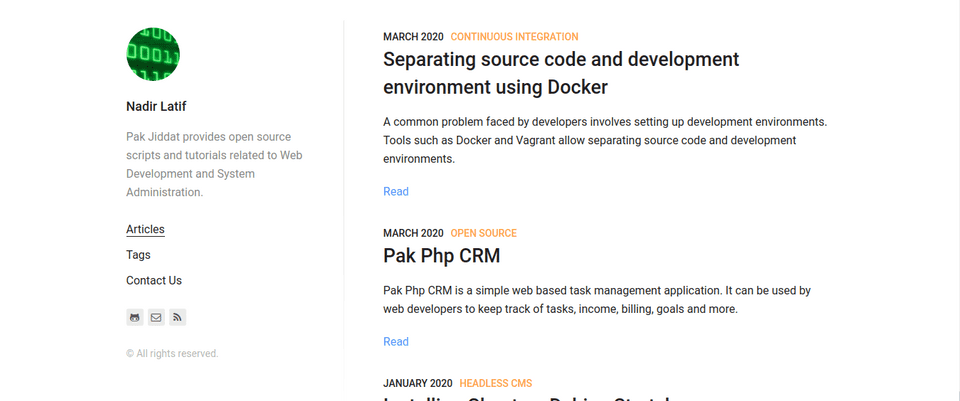Select the Headless CMS category tag

point(495,384)
